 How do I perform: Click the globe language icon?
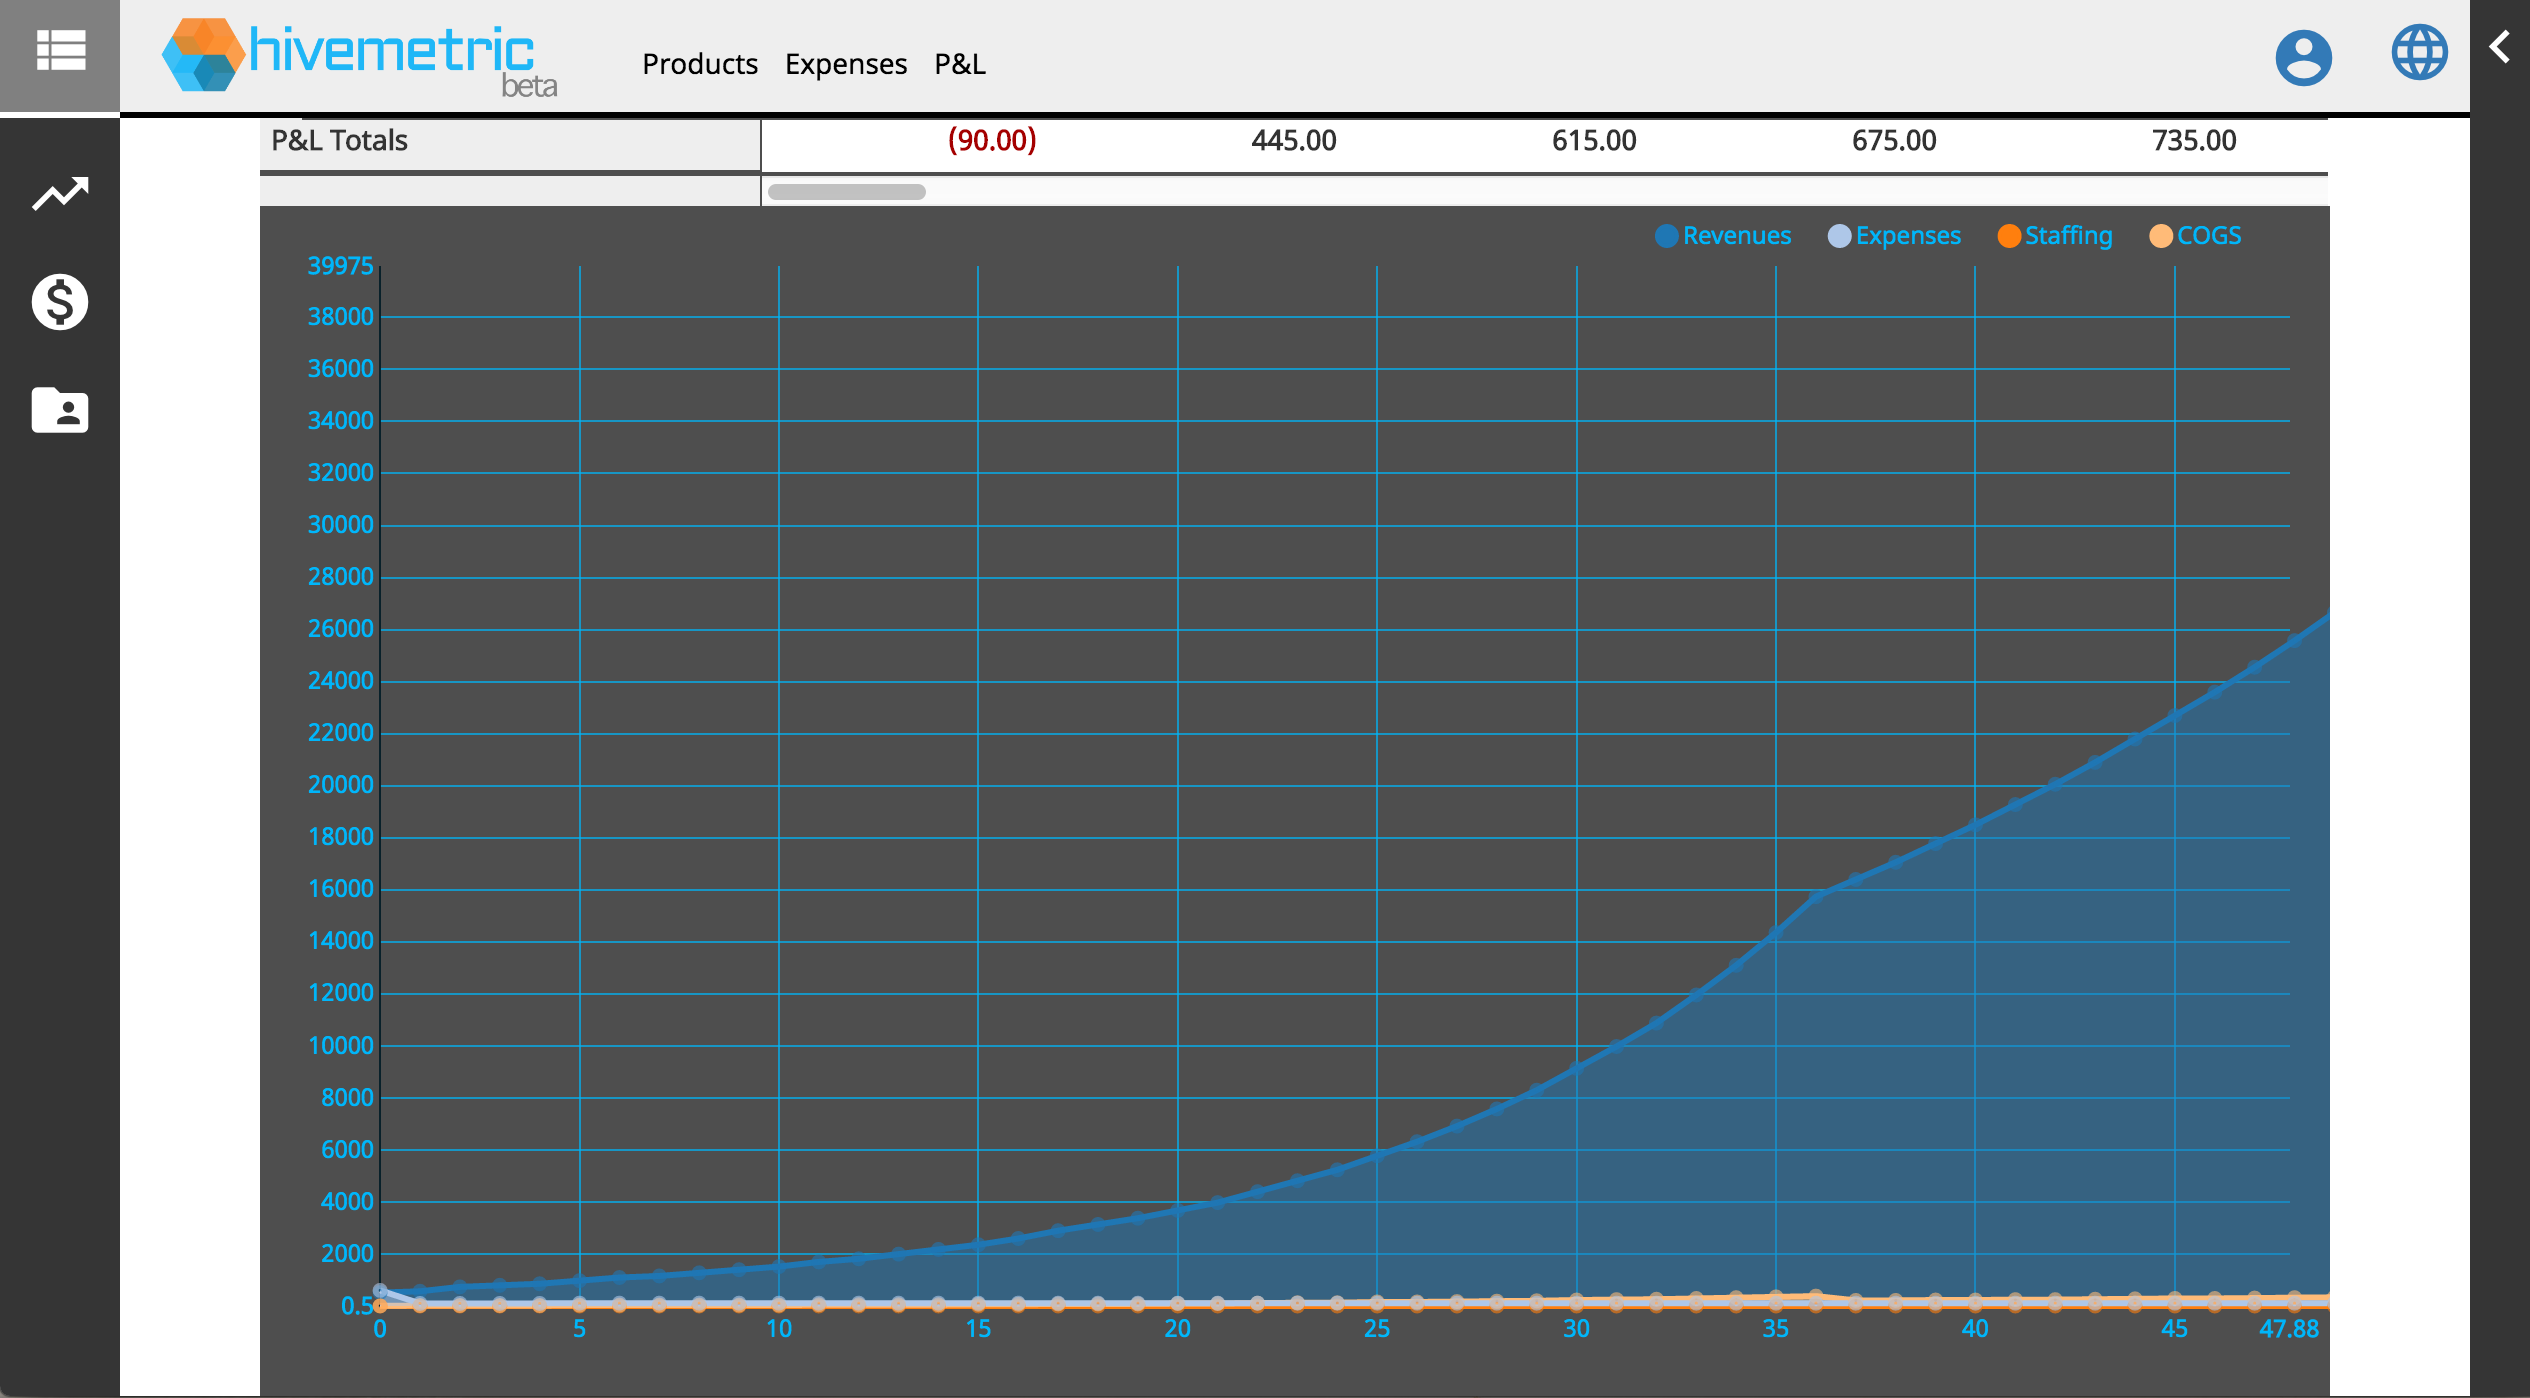pos(2419,52)
